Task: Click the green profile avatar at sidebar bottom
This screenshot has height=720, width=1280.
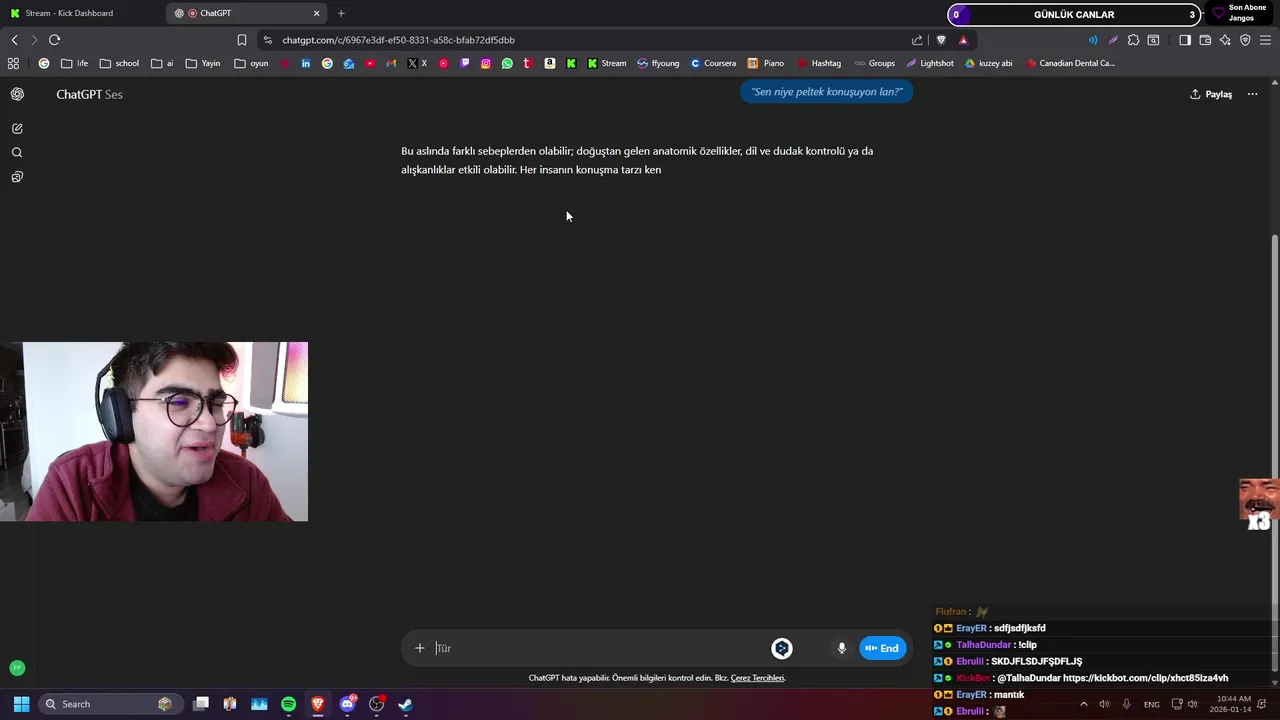Action: coord(17,668)
